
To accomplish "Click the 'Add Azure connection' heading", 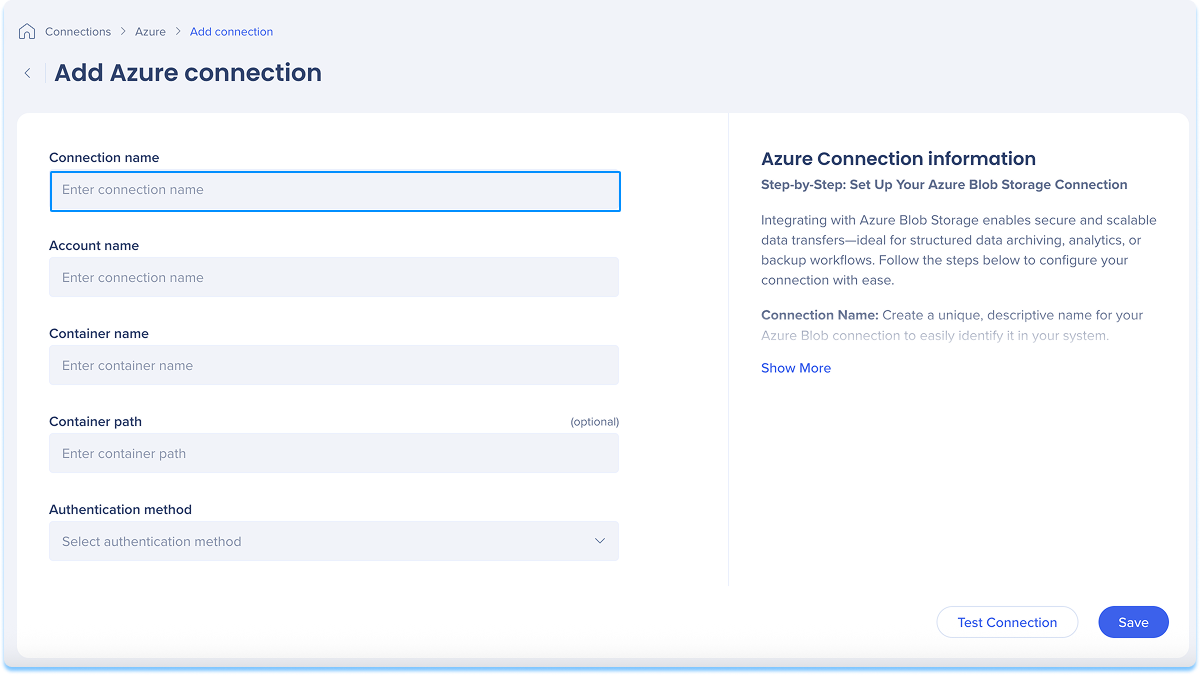I will click(188, 73).
